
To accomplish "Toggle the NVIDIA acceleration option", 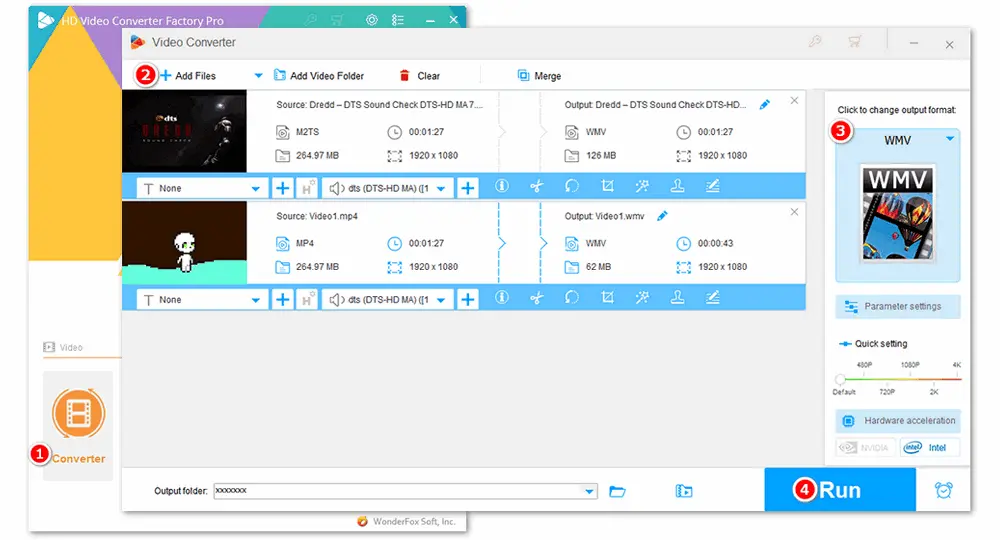I will [x=866, y=448].
